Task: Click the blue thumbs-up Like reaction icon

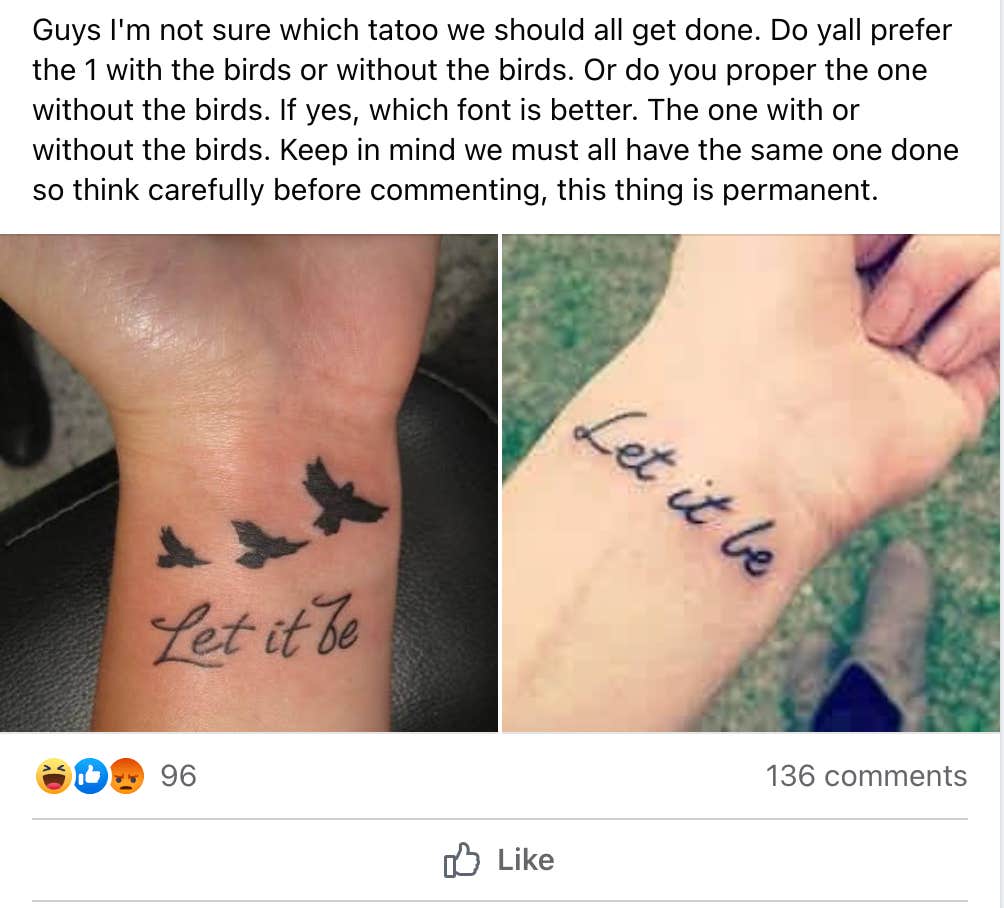Action: [x=88, y=776]
